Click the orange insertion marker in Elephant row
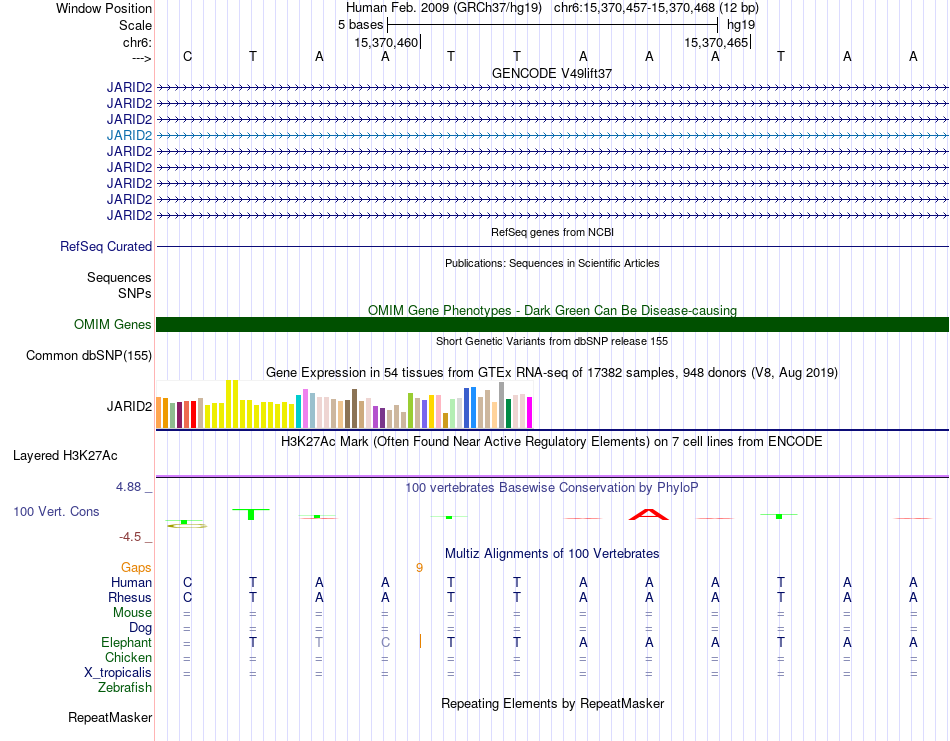 (x=420, y=641)
